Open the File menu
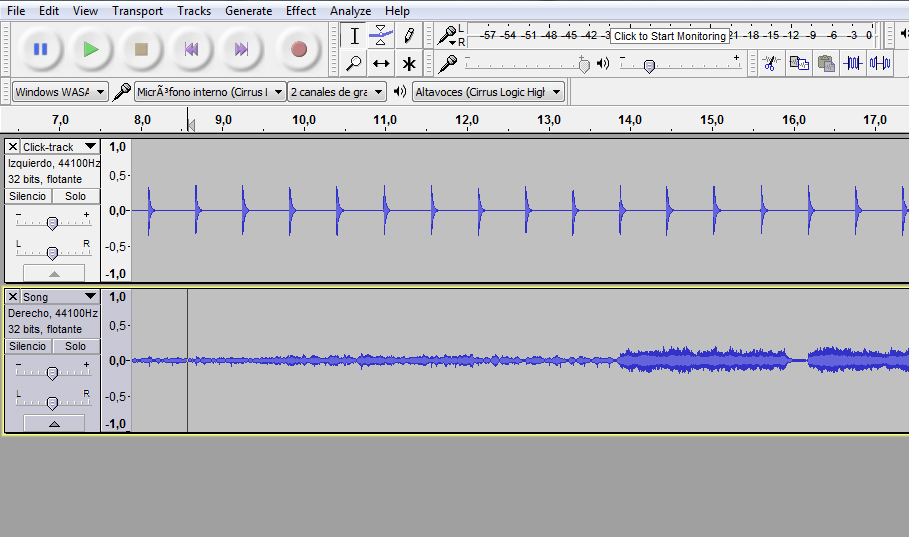The image size is (909, 537). [x=16, y=10]
